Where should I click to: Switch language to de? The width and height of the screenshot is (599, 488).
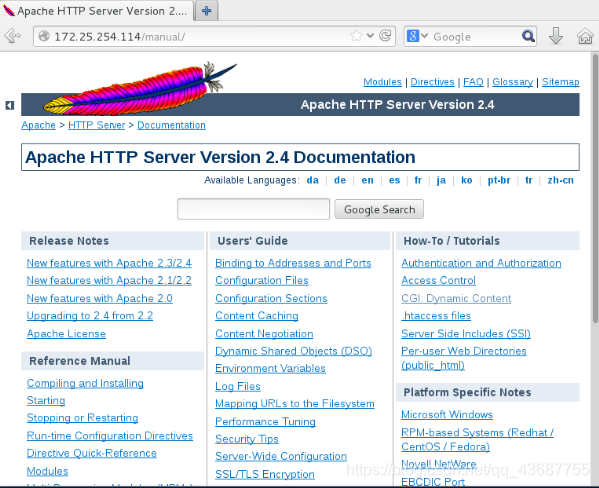[340, 180]
